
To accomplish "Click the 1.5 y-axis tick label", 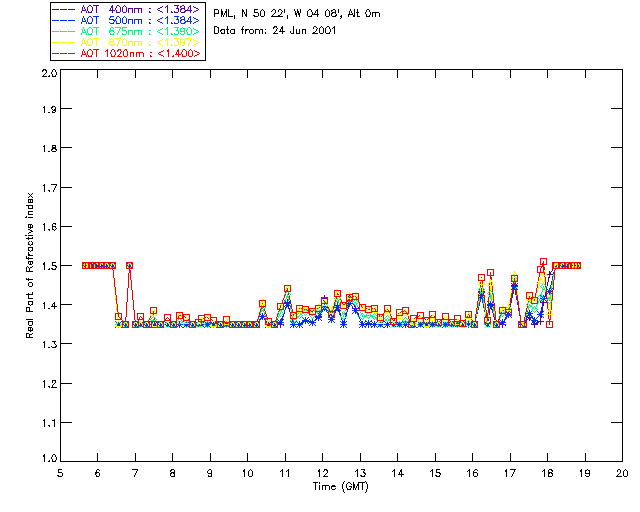I will click(x=49, y=266).
